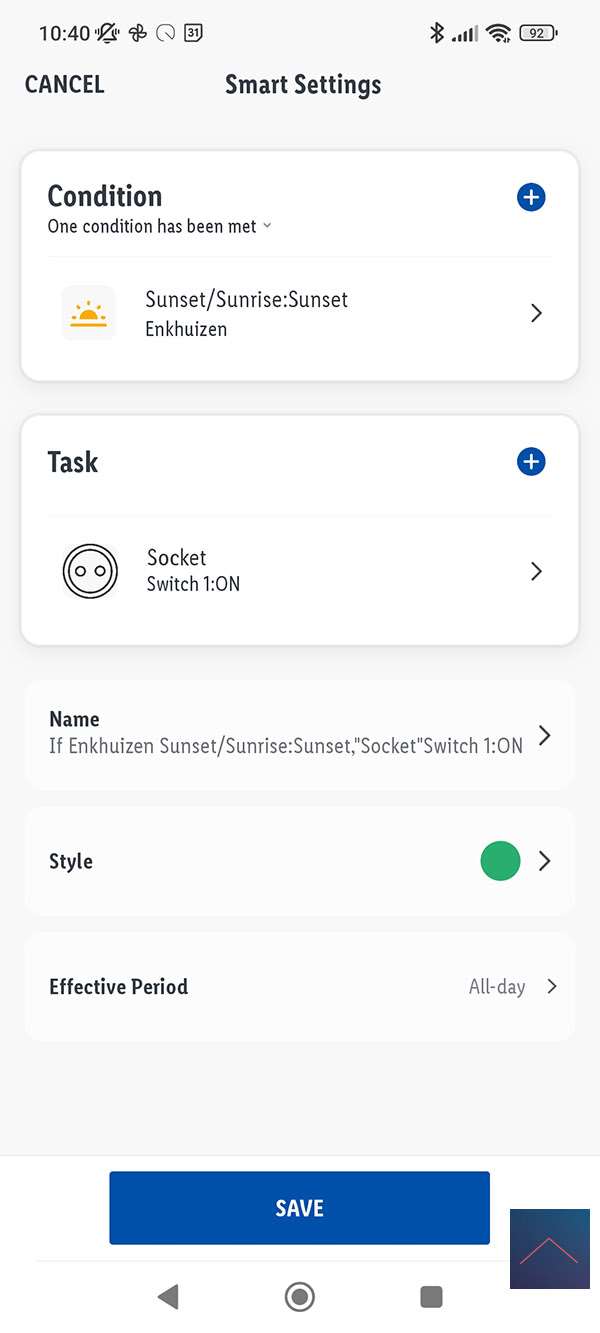This screenshot has width=600, height=1333.
Task: Save the smart automation
Action: tap(299, 1208)
